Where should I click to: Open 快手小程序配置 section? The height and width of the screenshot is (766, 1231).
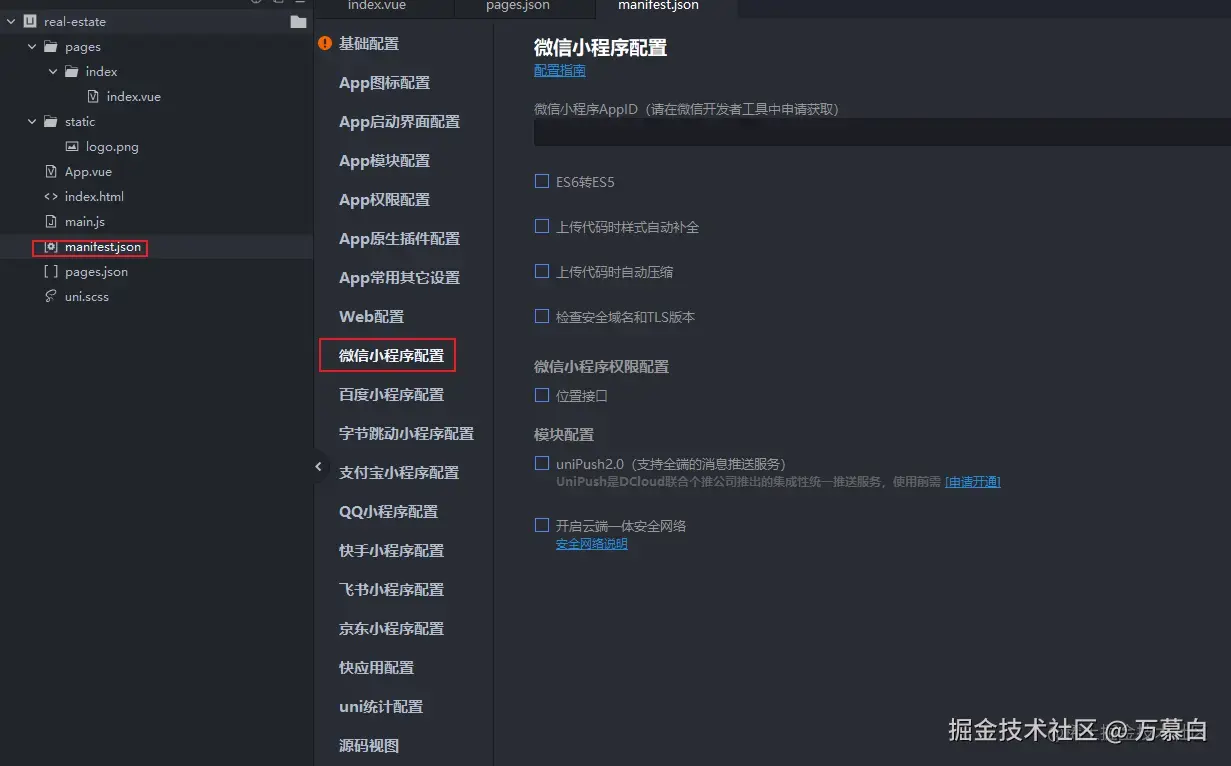(x=391, y=551)
